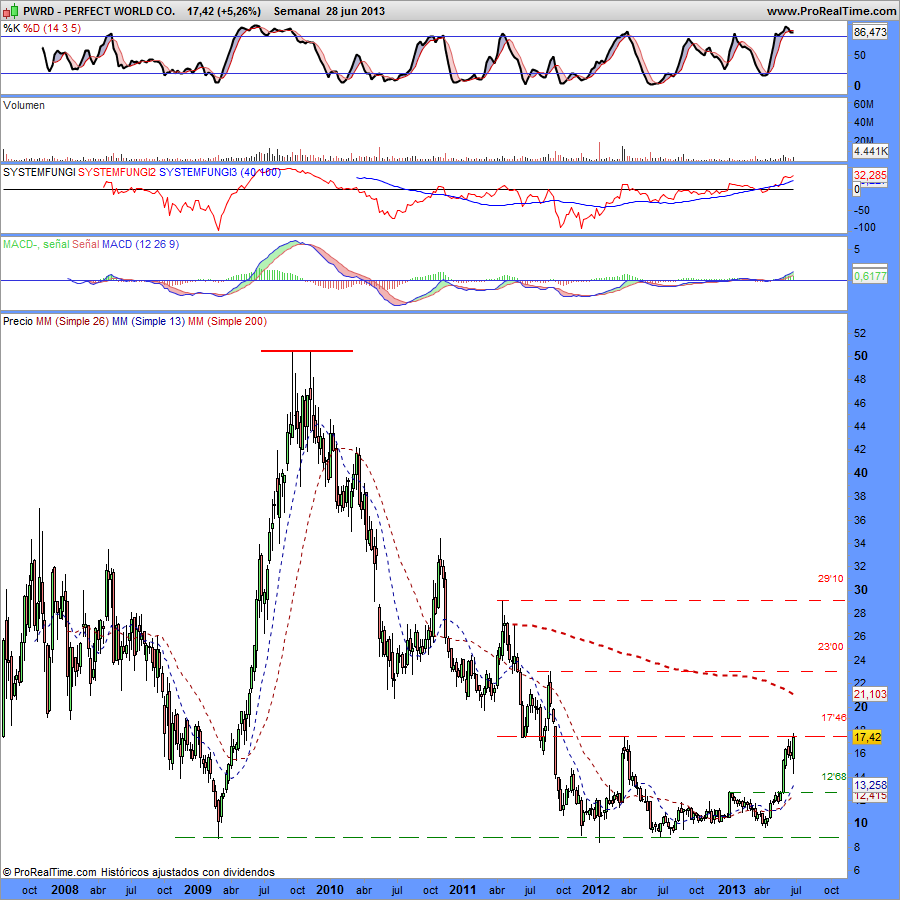Viewport: 900px width, 900px height.
Task: Click the 21,103 moving average price tag
Action: (x=870, y=694)
